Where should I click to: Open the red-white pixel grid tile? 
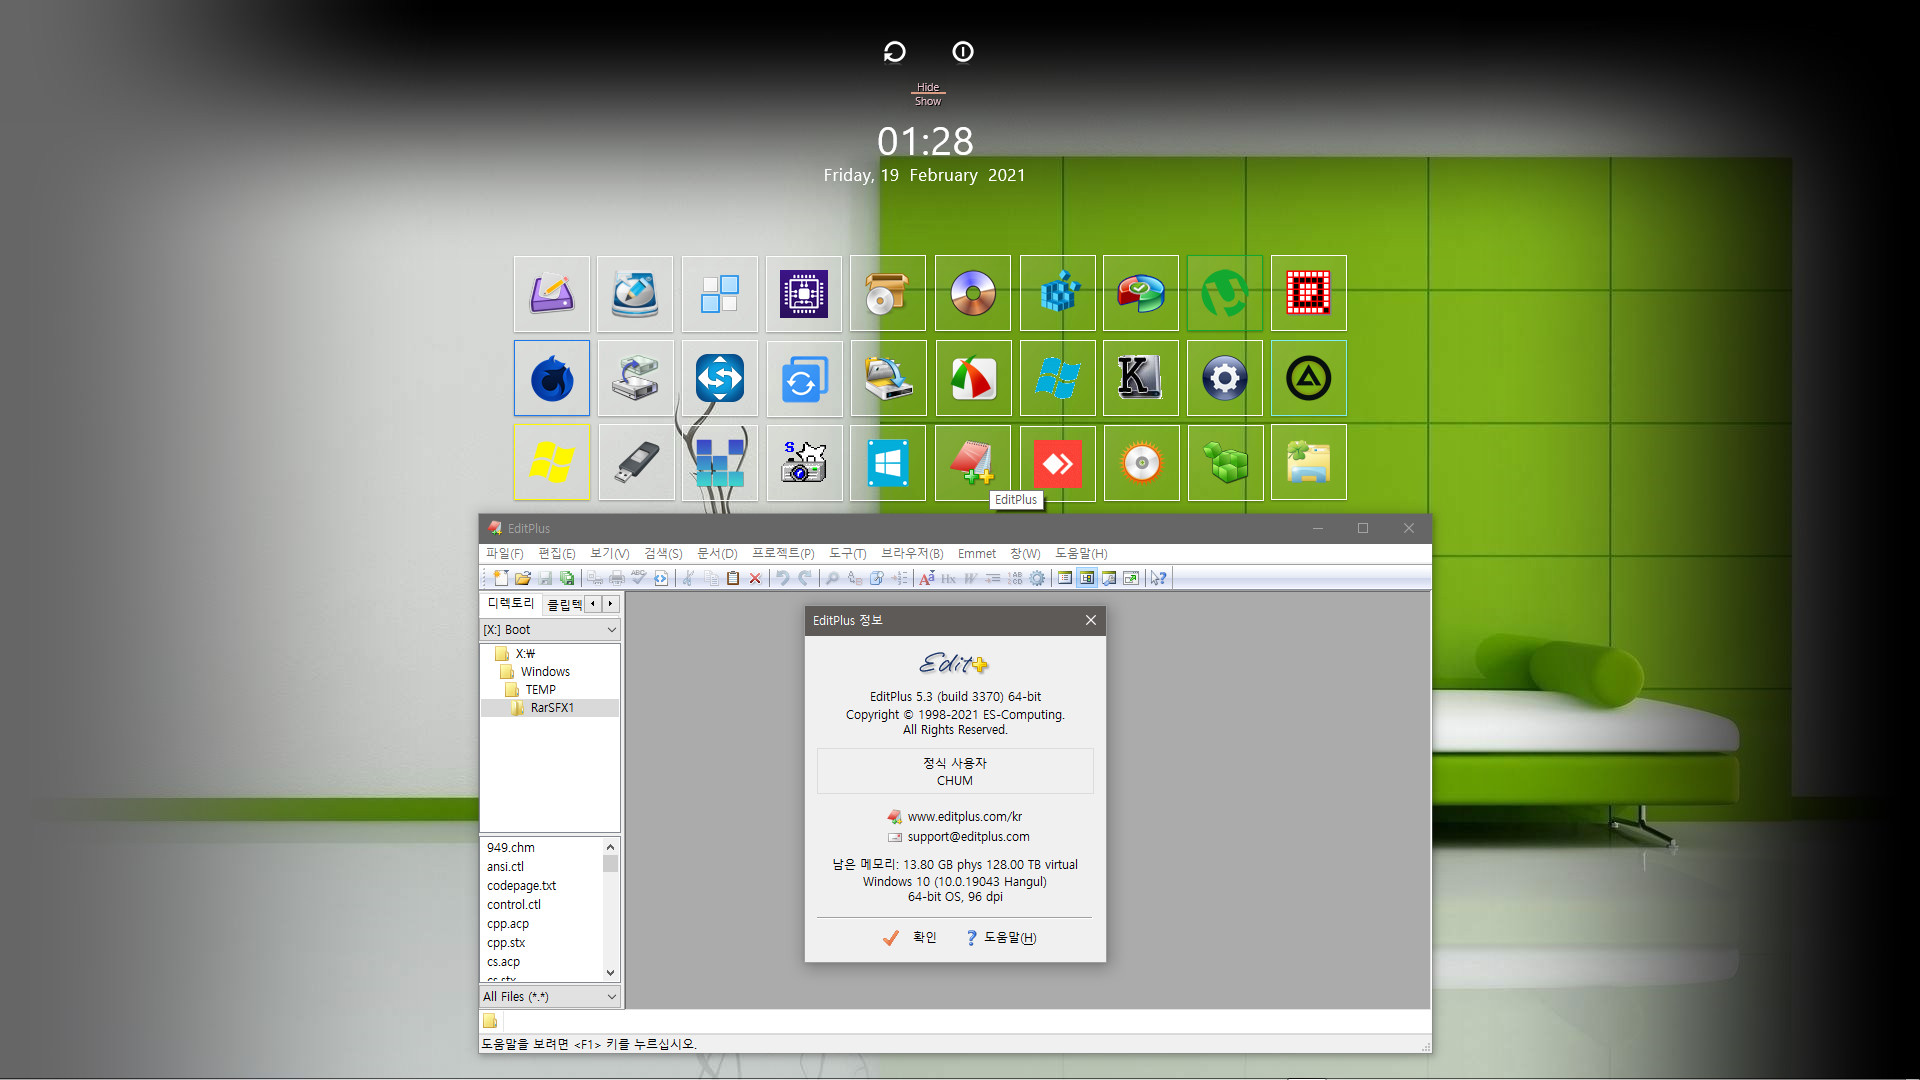(1309, 294)
